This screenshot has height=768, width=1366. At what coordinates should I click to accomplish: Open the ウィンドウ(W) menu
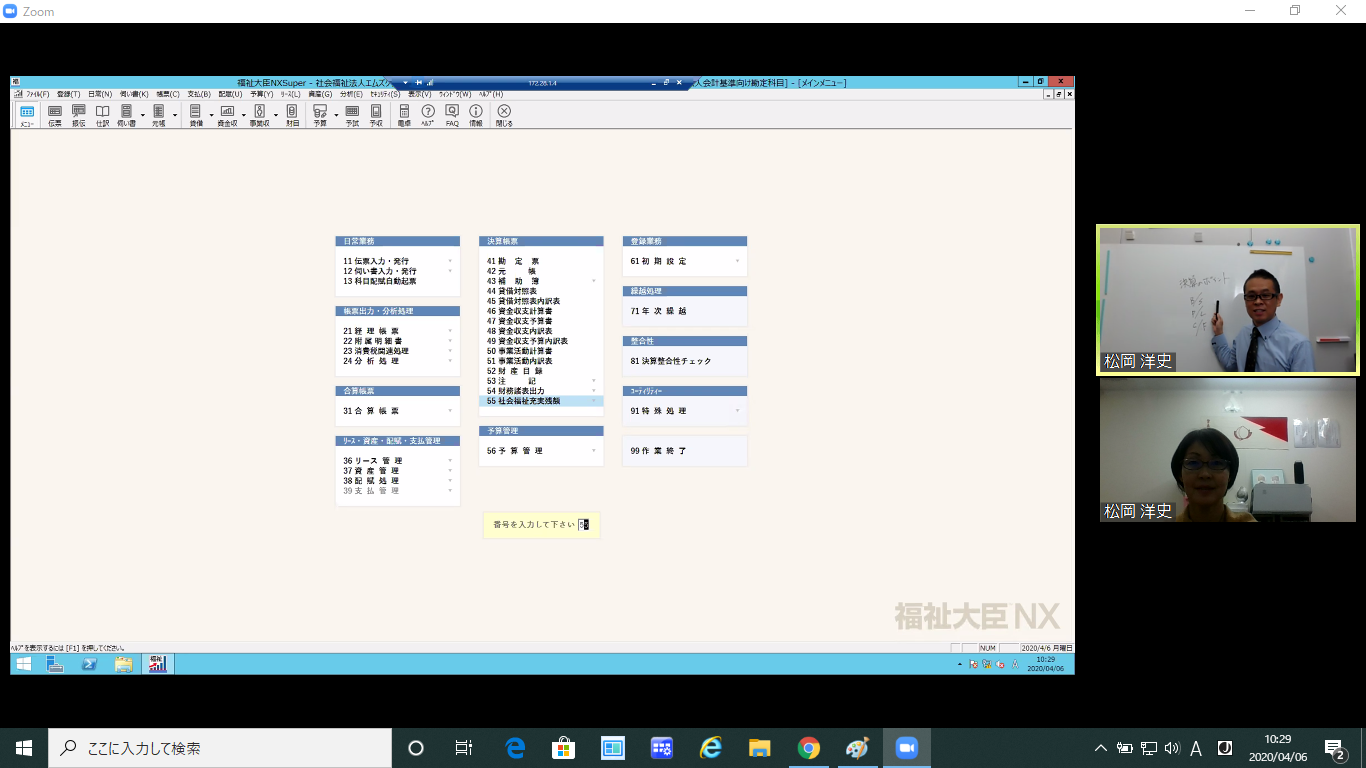pyautogui.click(x=455, y=94)
